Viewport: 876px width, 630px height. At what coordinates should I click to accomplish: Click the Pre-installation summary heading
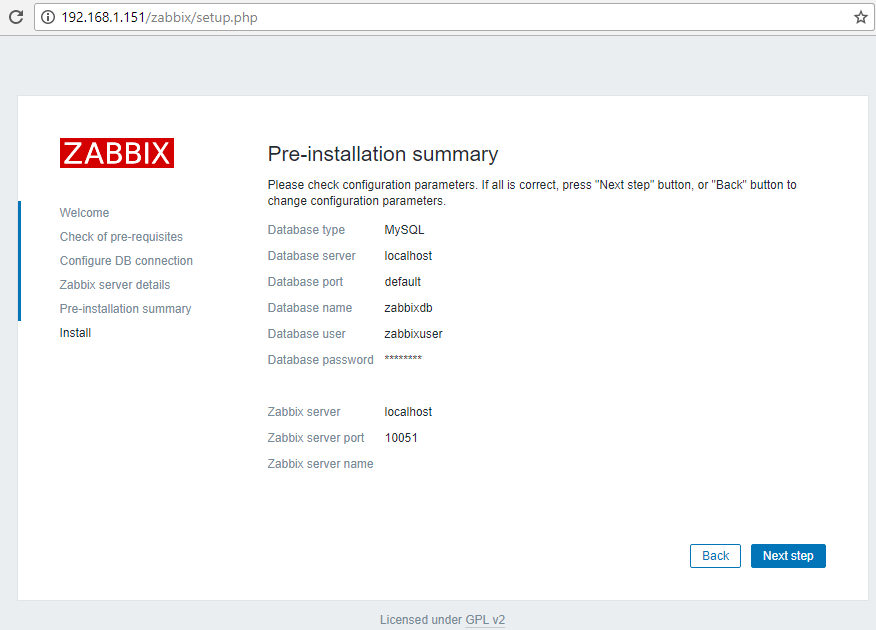(383, 154)
